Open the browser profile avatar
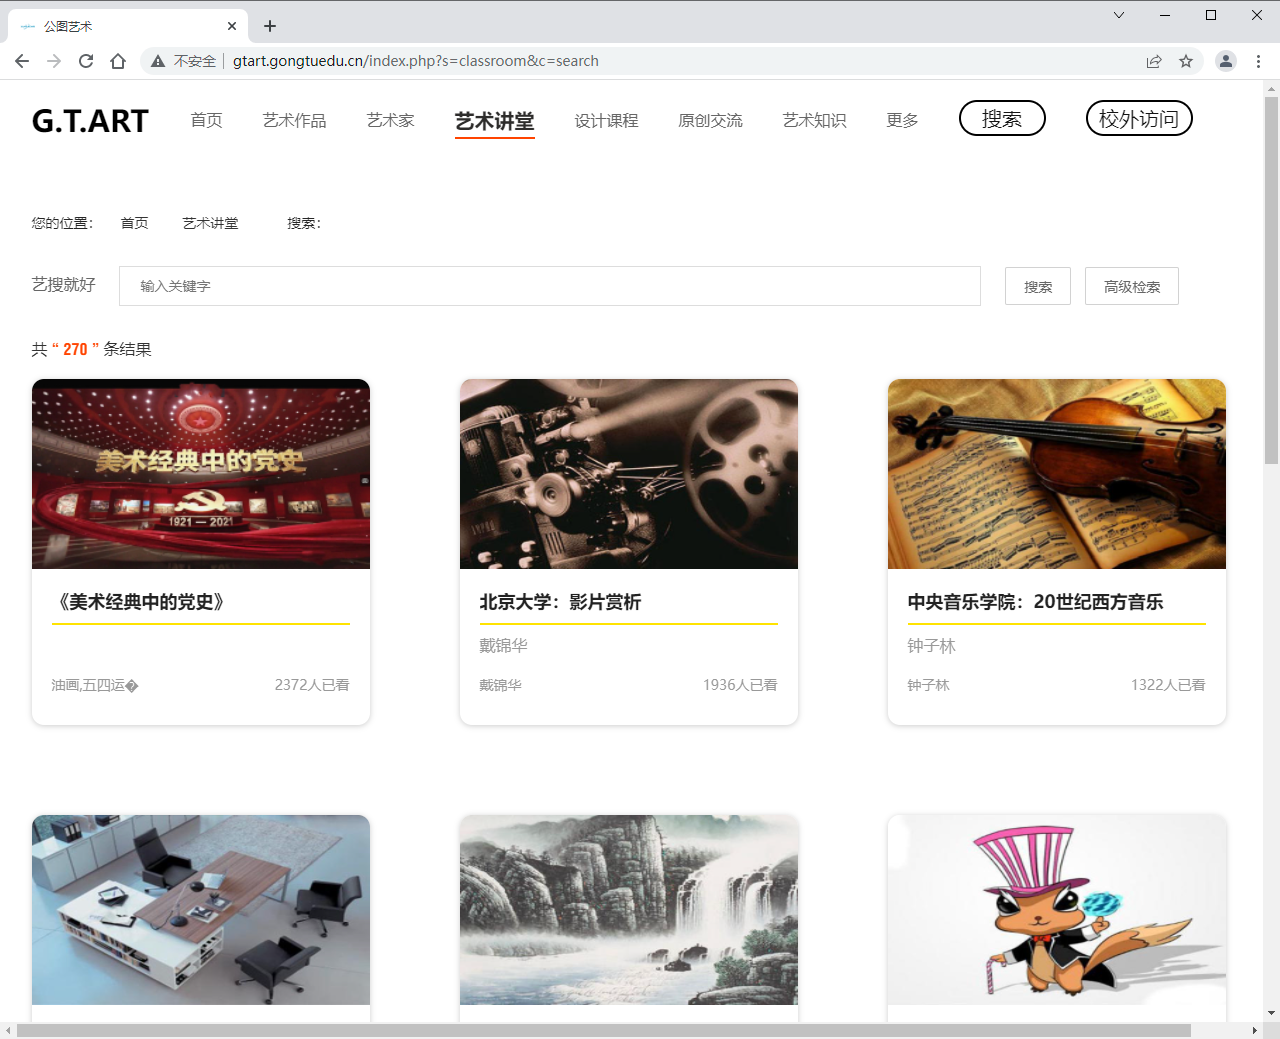Viewport: 1280px width, 1039px height. pyautogui.click(x=1225, y=61)
